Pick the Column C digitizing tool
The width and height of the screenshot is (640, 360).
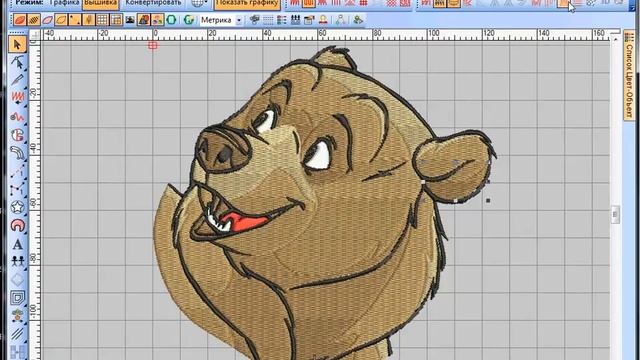coord(17,135)
